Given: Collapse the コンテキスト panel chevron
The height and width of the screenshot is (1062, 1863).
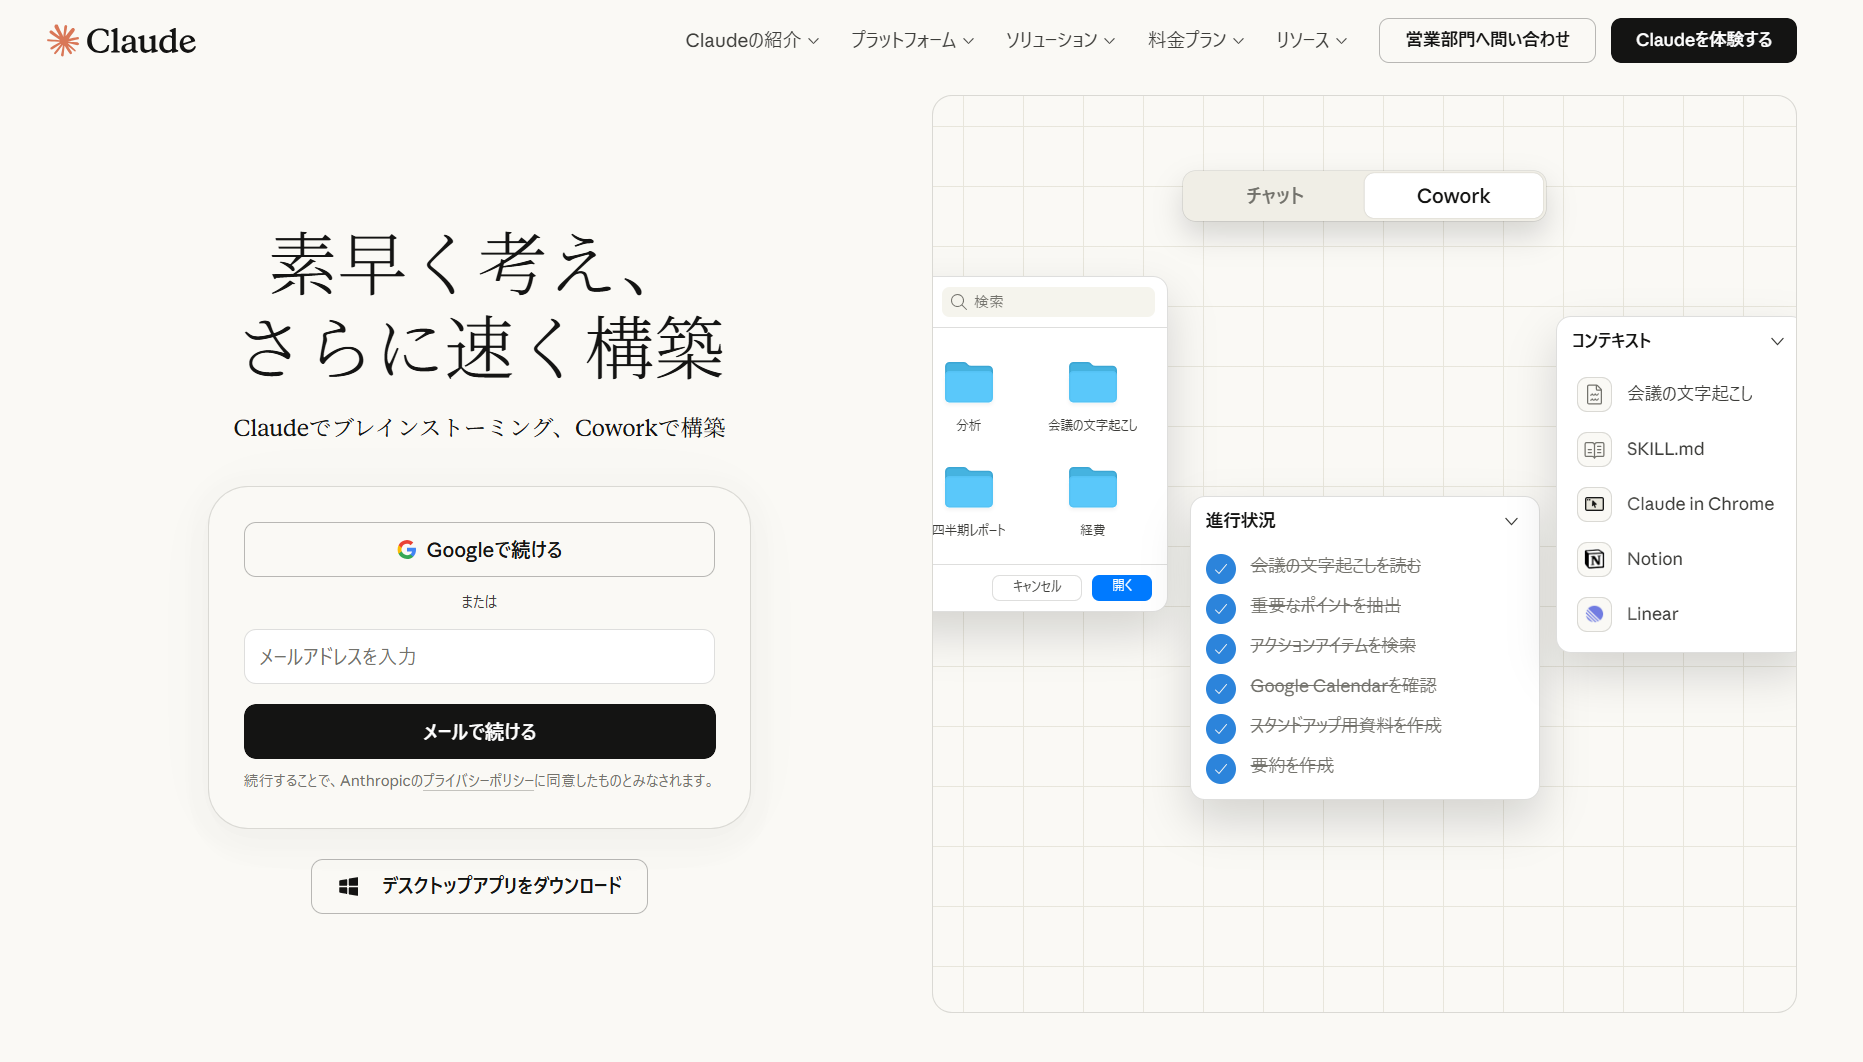Looking at the screenshot, I should tap(1777, 341).
